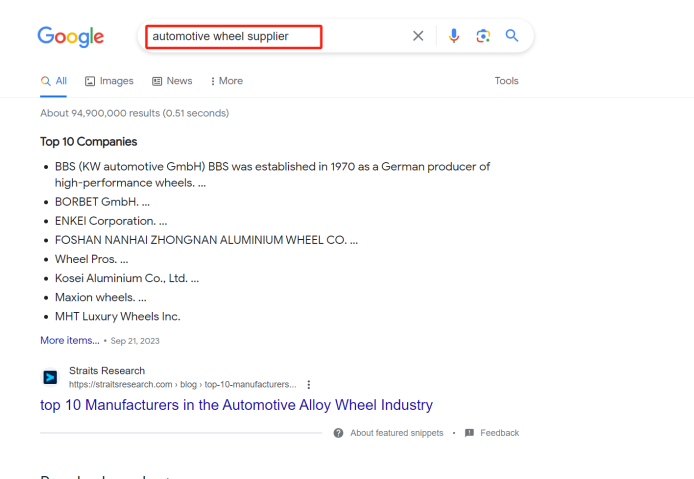Click the Feedback flag icon
694x479 pixels.
[x=469, y=433]
